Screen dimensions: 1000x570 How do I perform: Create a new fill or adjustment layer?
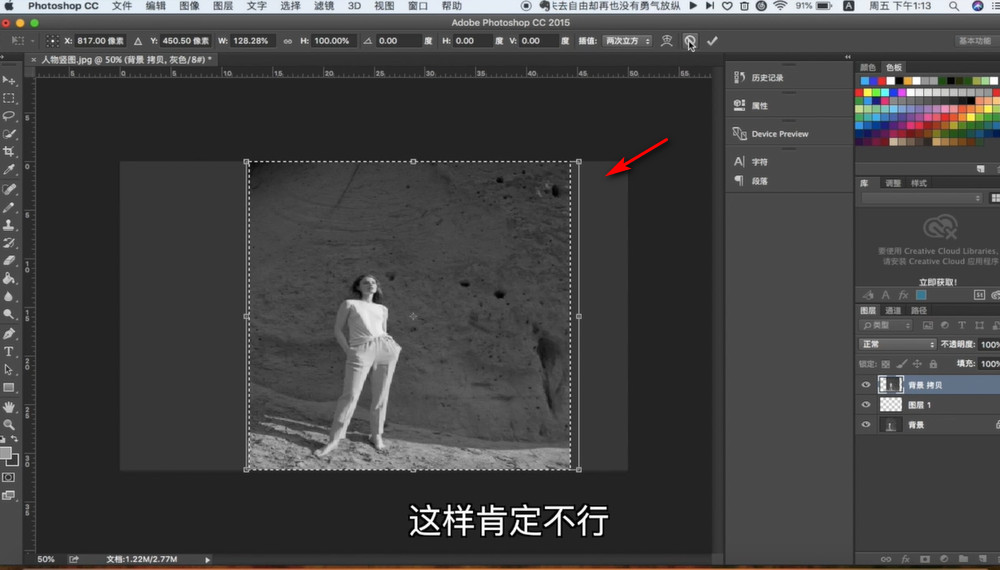(944, 559)
